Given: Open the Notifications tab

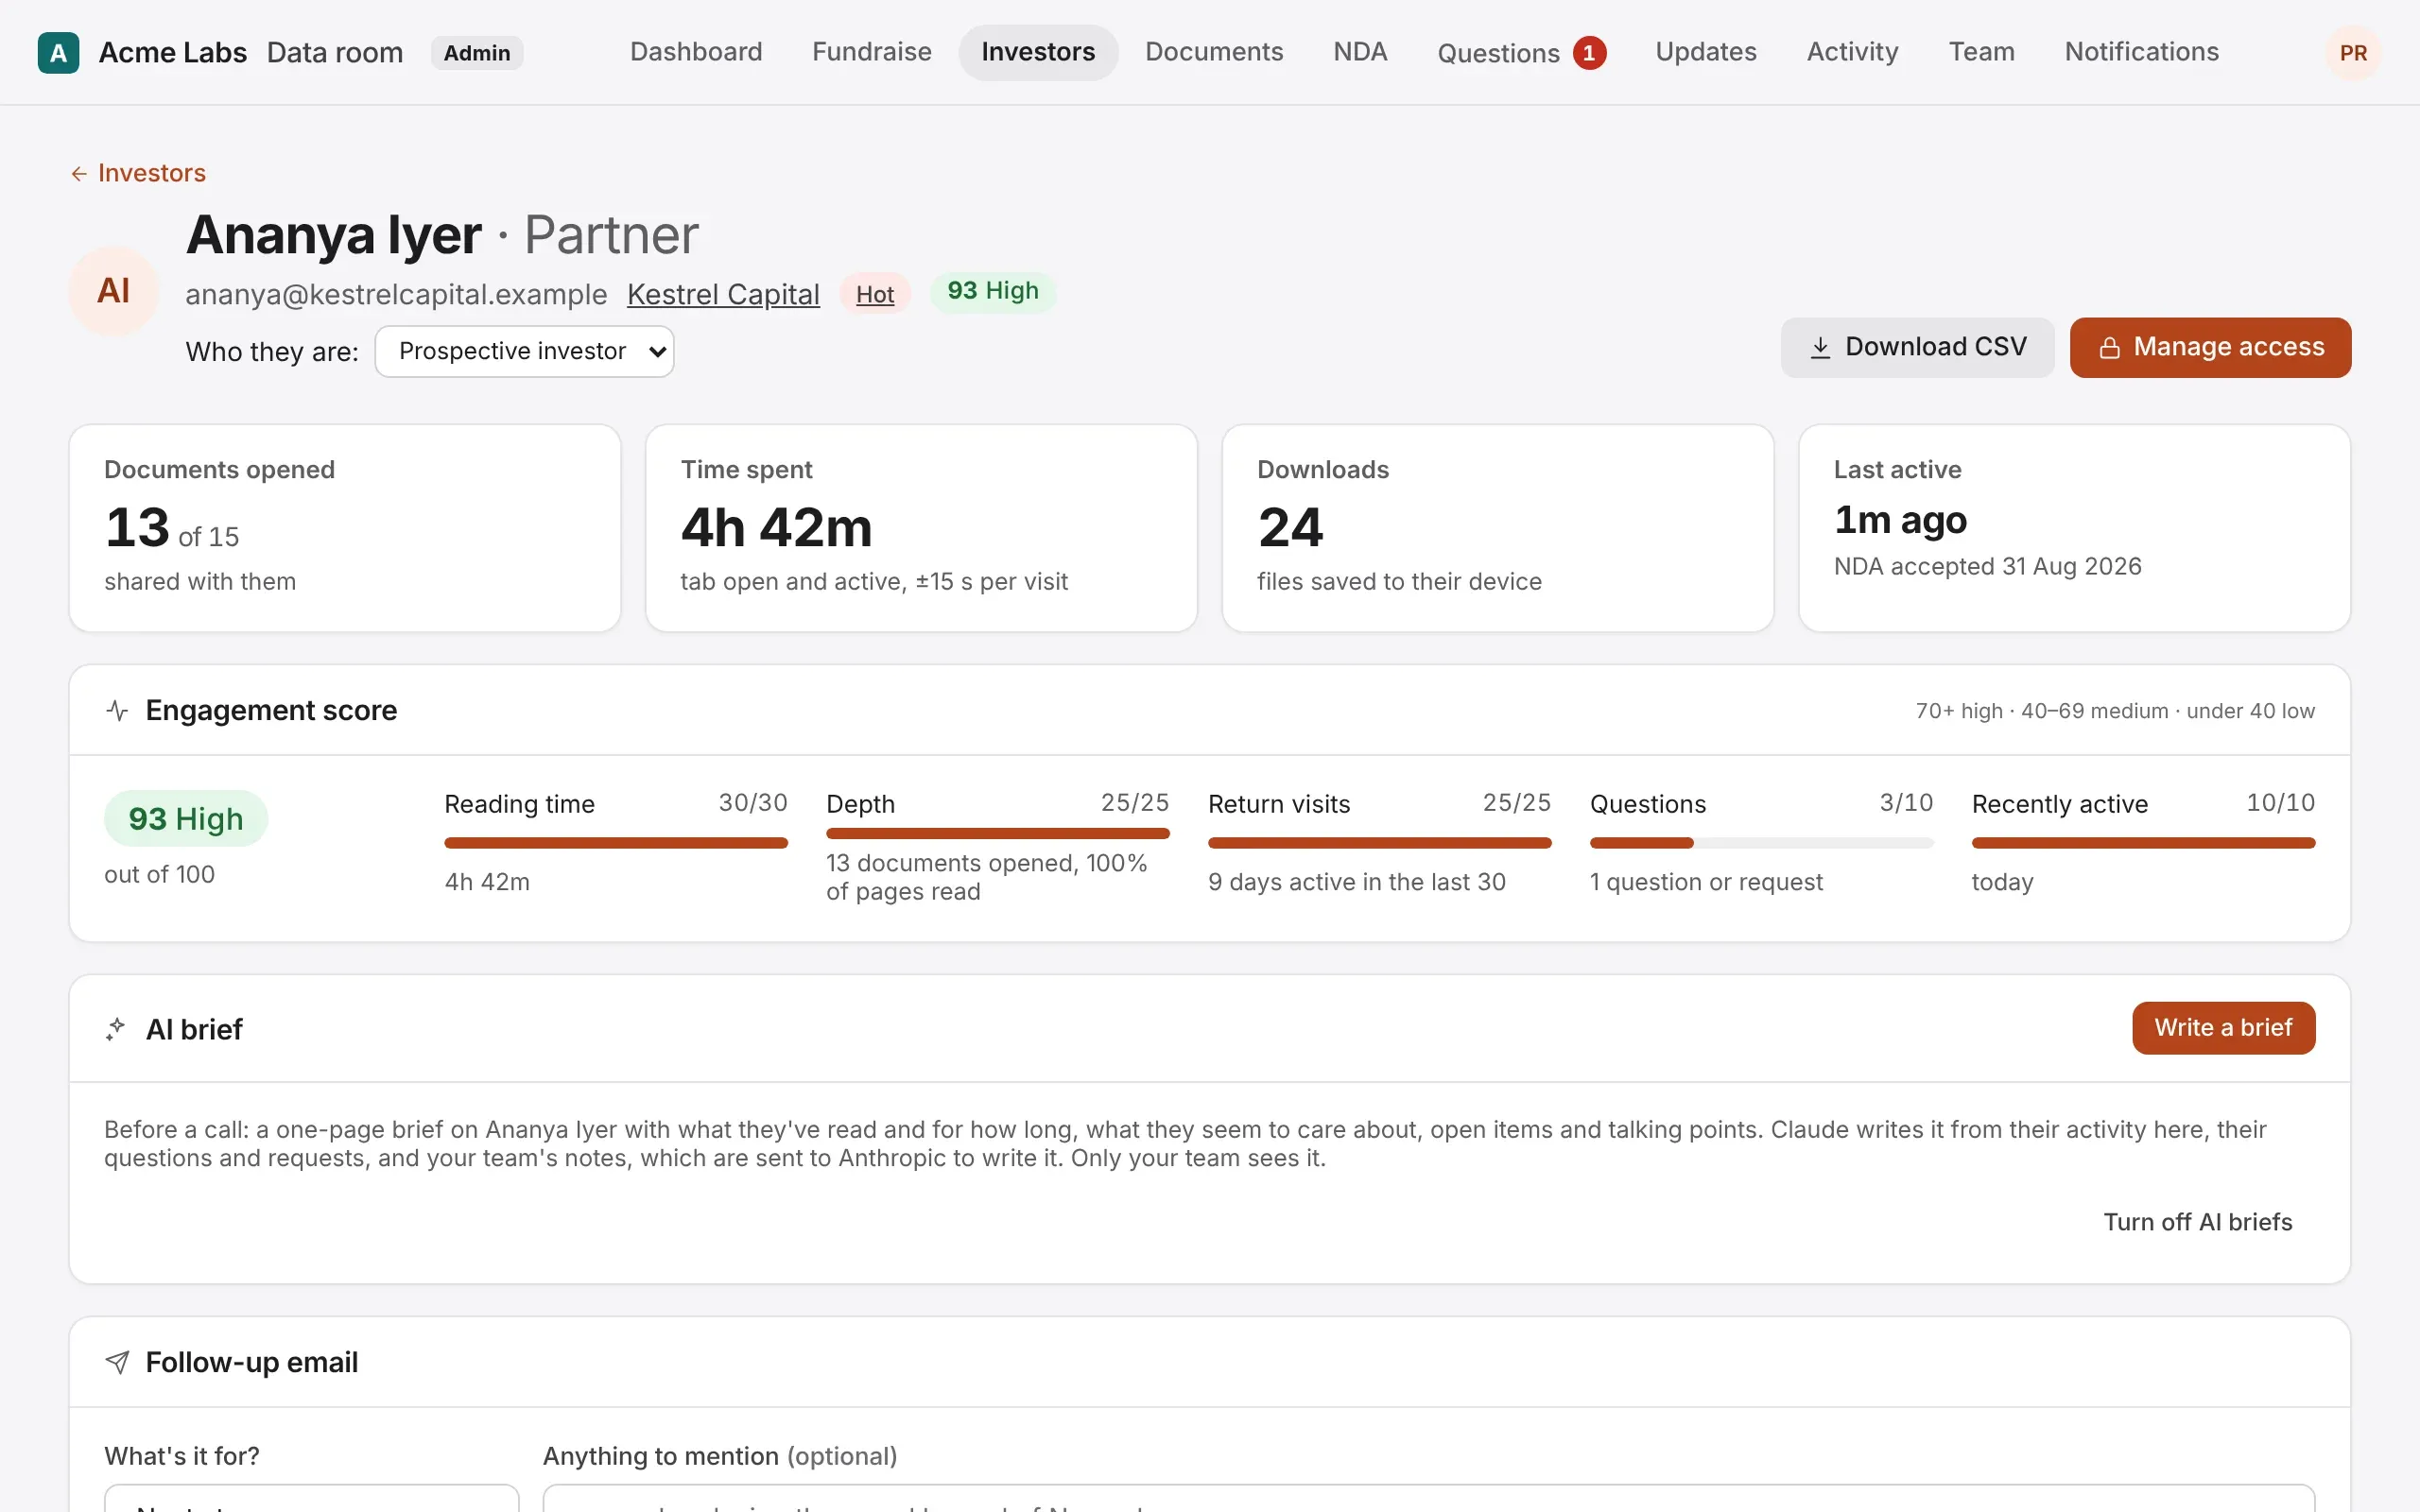Looking at the screenshot, I should pos(2141,52).
